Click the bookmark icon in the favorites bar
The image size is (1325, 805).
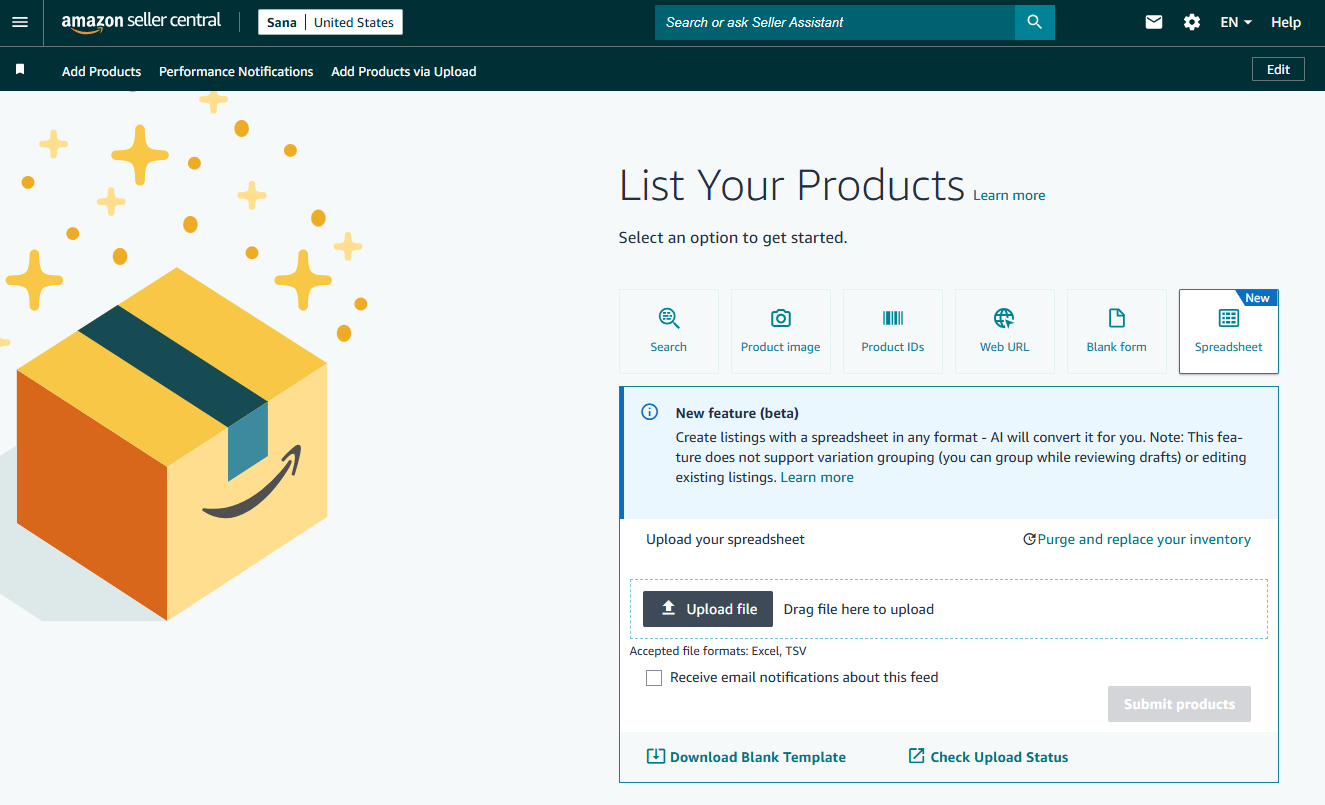20,70
